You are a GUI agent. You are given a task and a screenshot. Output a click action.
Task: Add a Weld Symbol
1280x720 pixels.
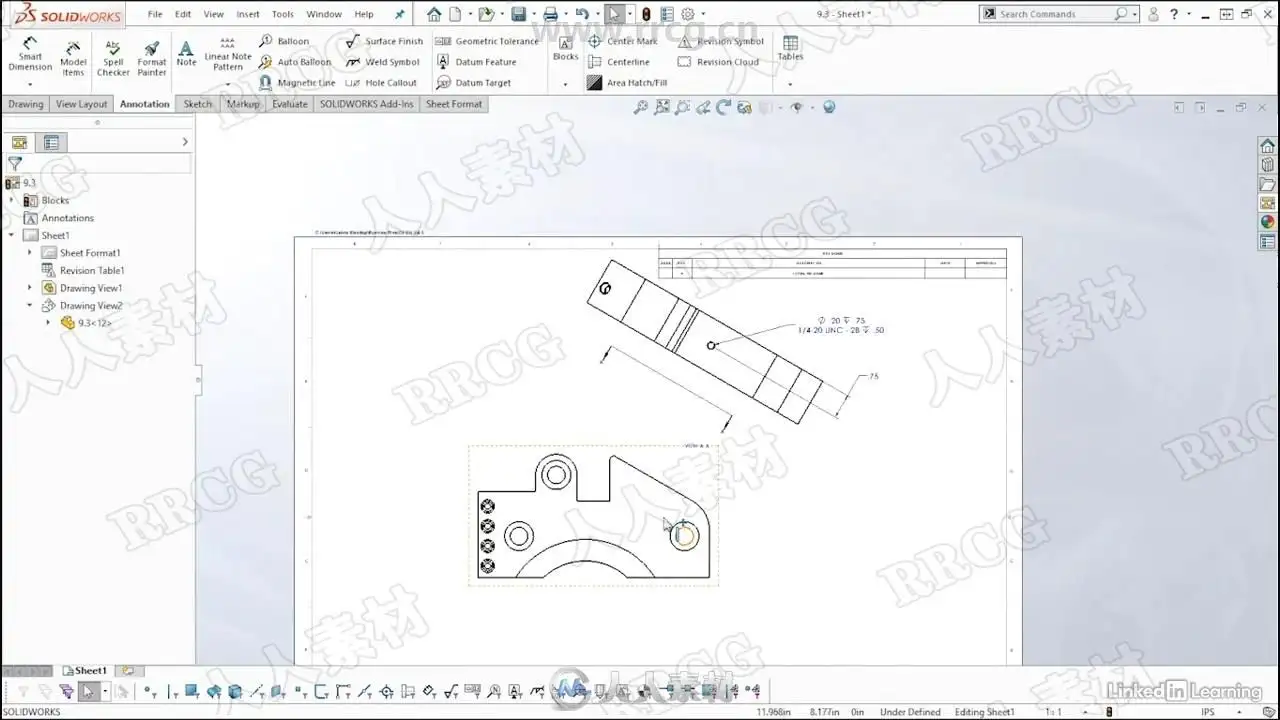pyautogui.click(x=382, y=62)
